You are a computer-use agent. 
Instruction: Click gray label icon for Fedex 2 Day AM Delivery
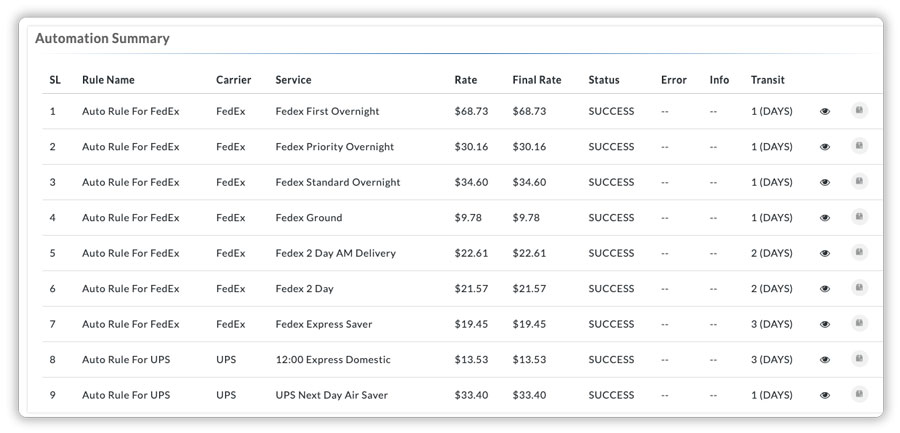[x=859, y=252]
